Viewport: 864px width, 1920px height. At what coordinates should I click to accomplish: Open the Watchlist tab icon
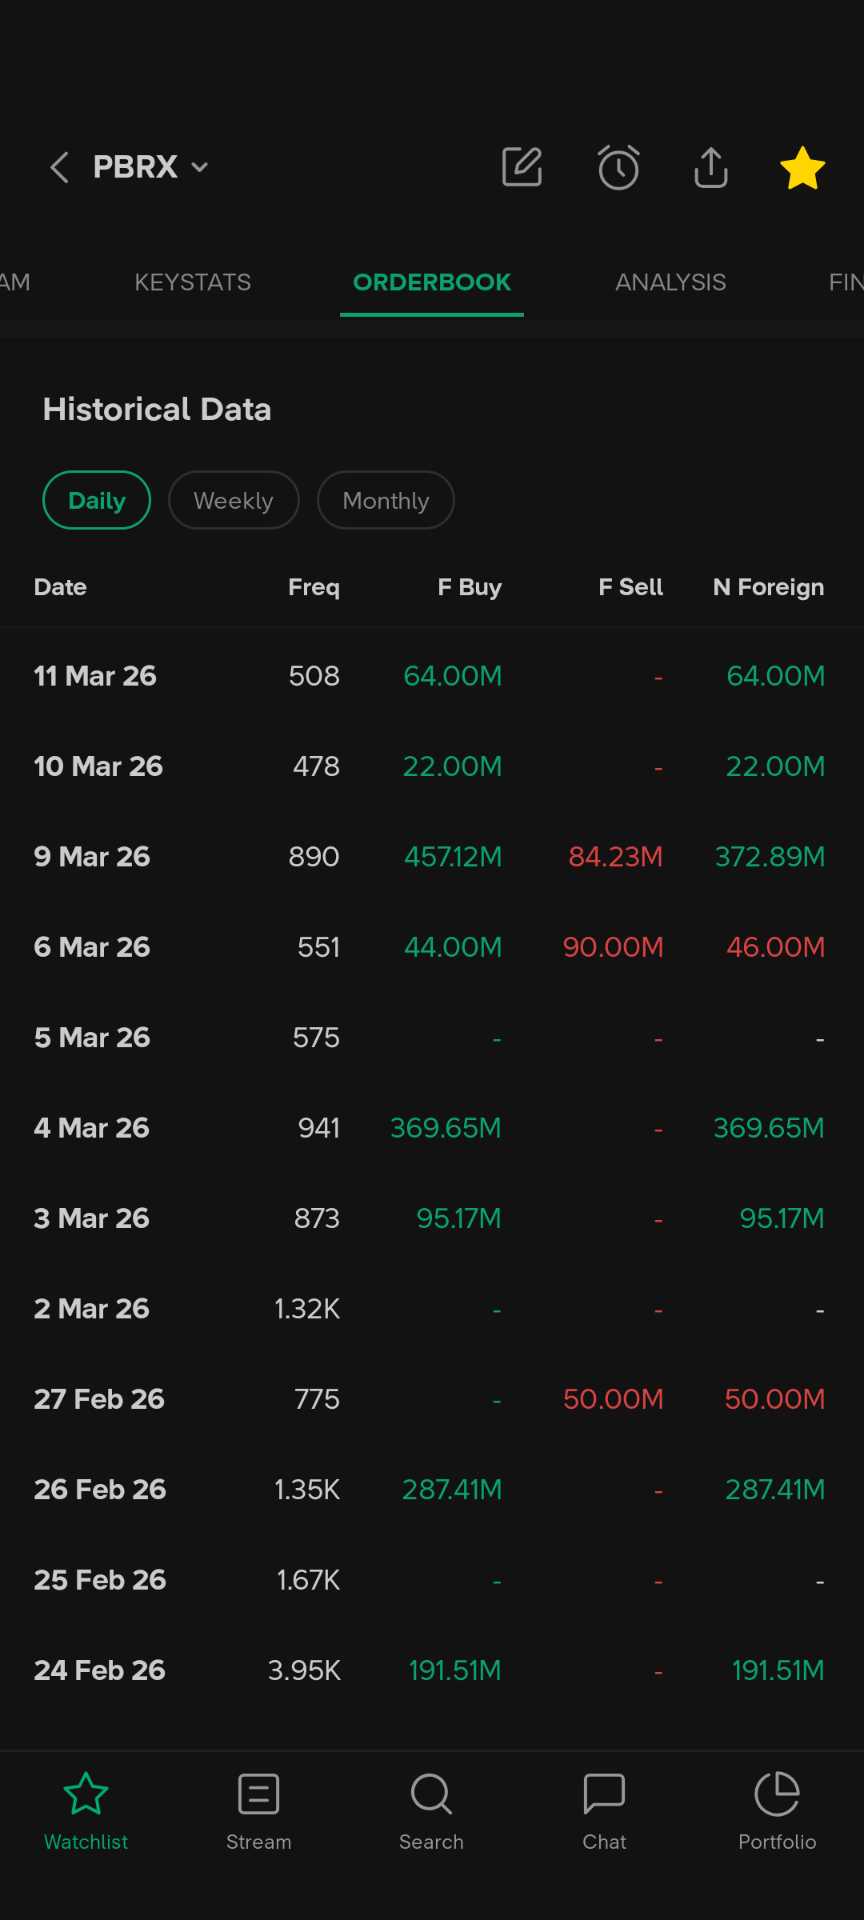pyautogui.click(x=86, y=1794)
